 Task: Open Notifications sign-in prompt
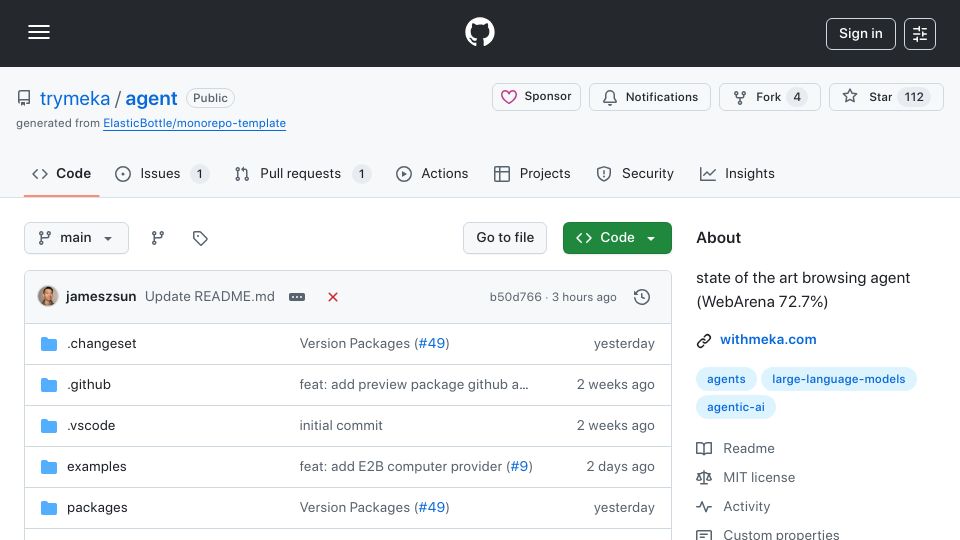(650, 97)
